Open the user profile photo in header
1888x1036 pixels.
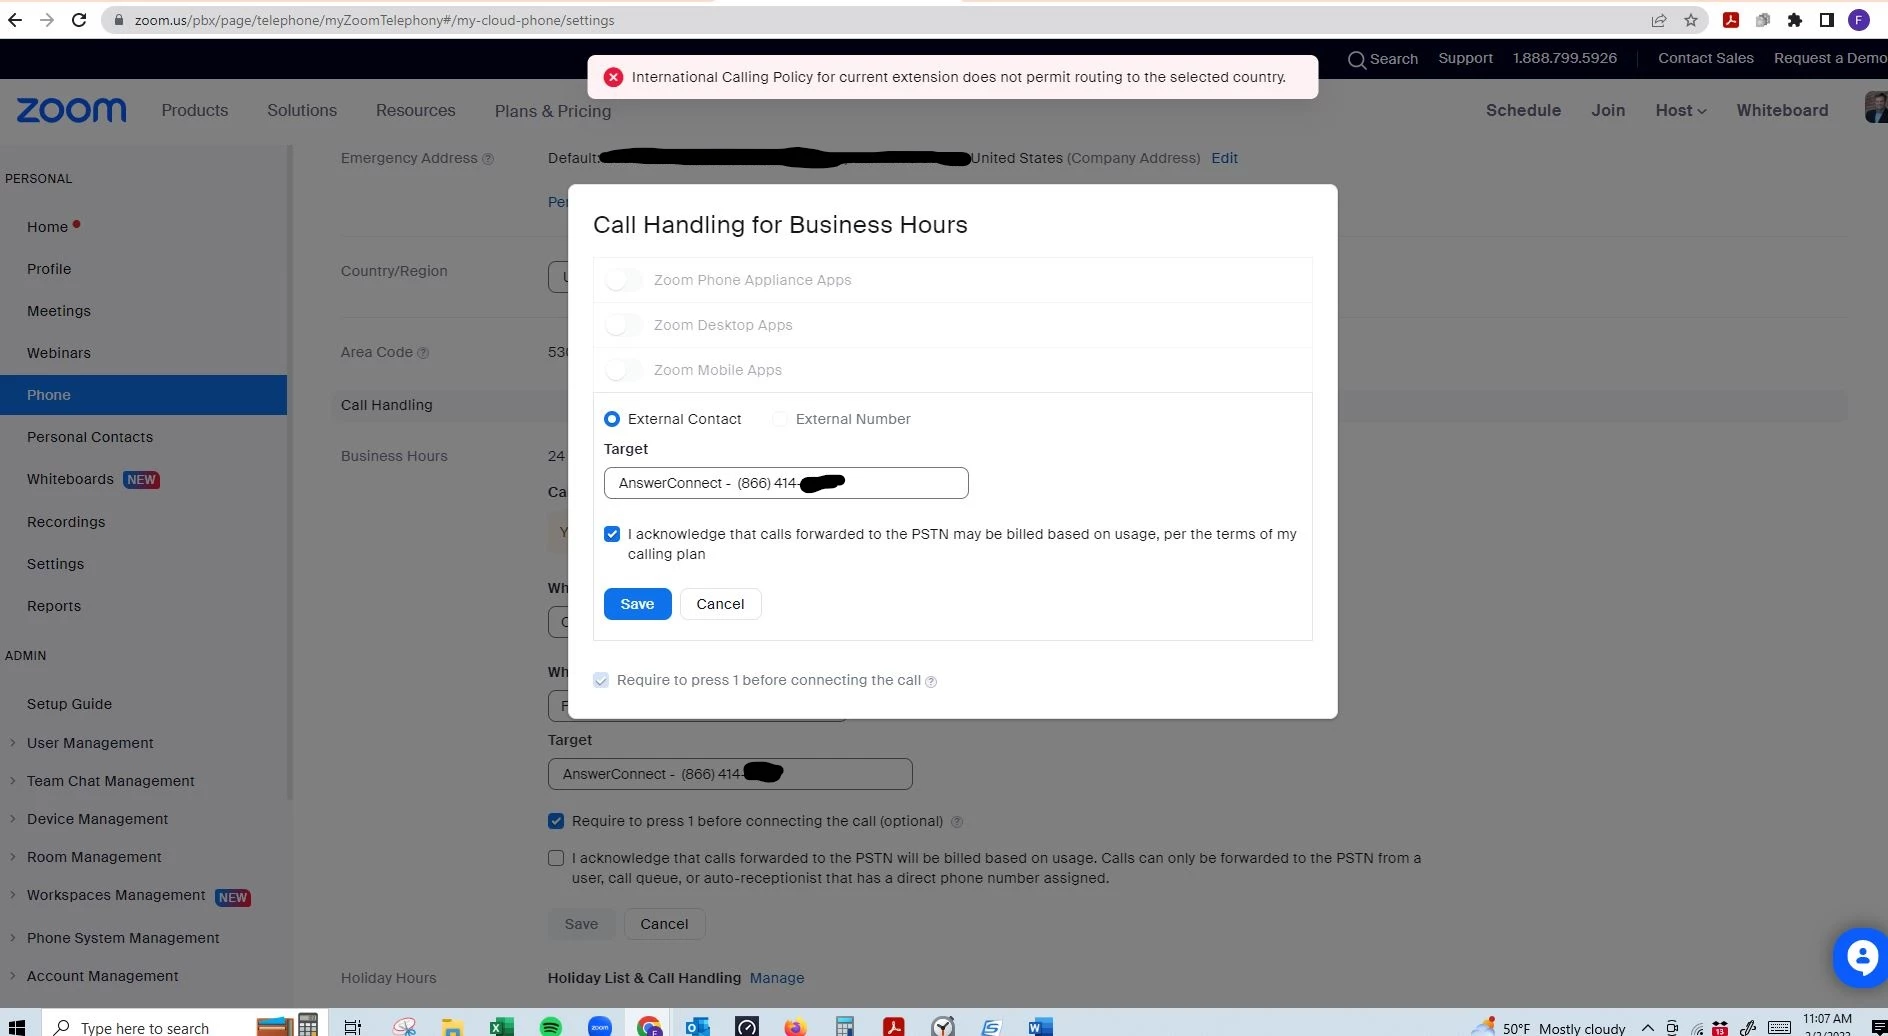tap(1876, 107)
